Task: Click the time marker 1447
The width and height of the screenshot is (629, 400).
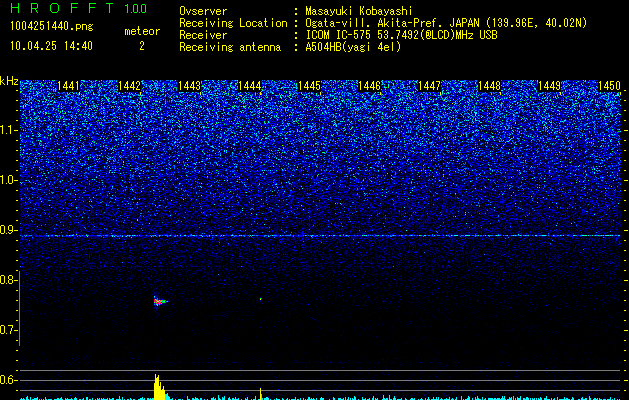Action: pos(430,86)
